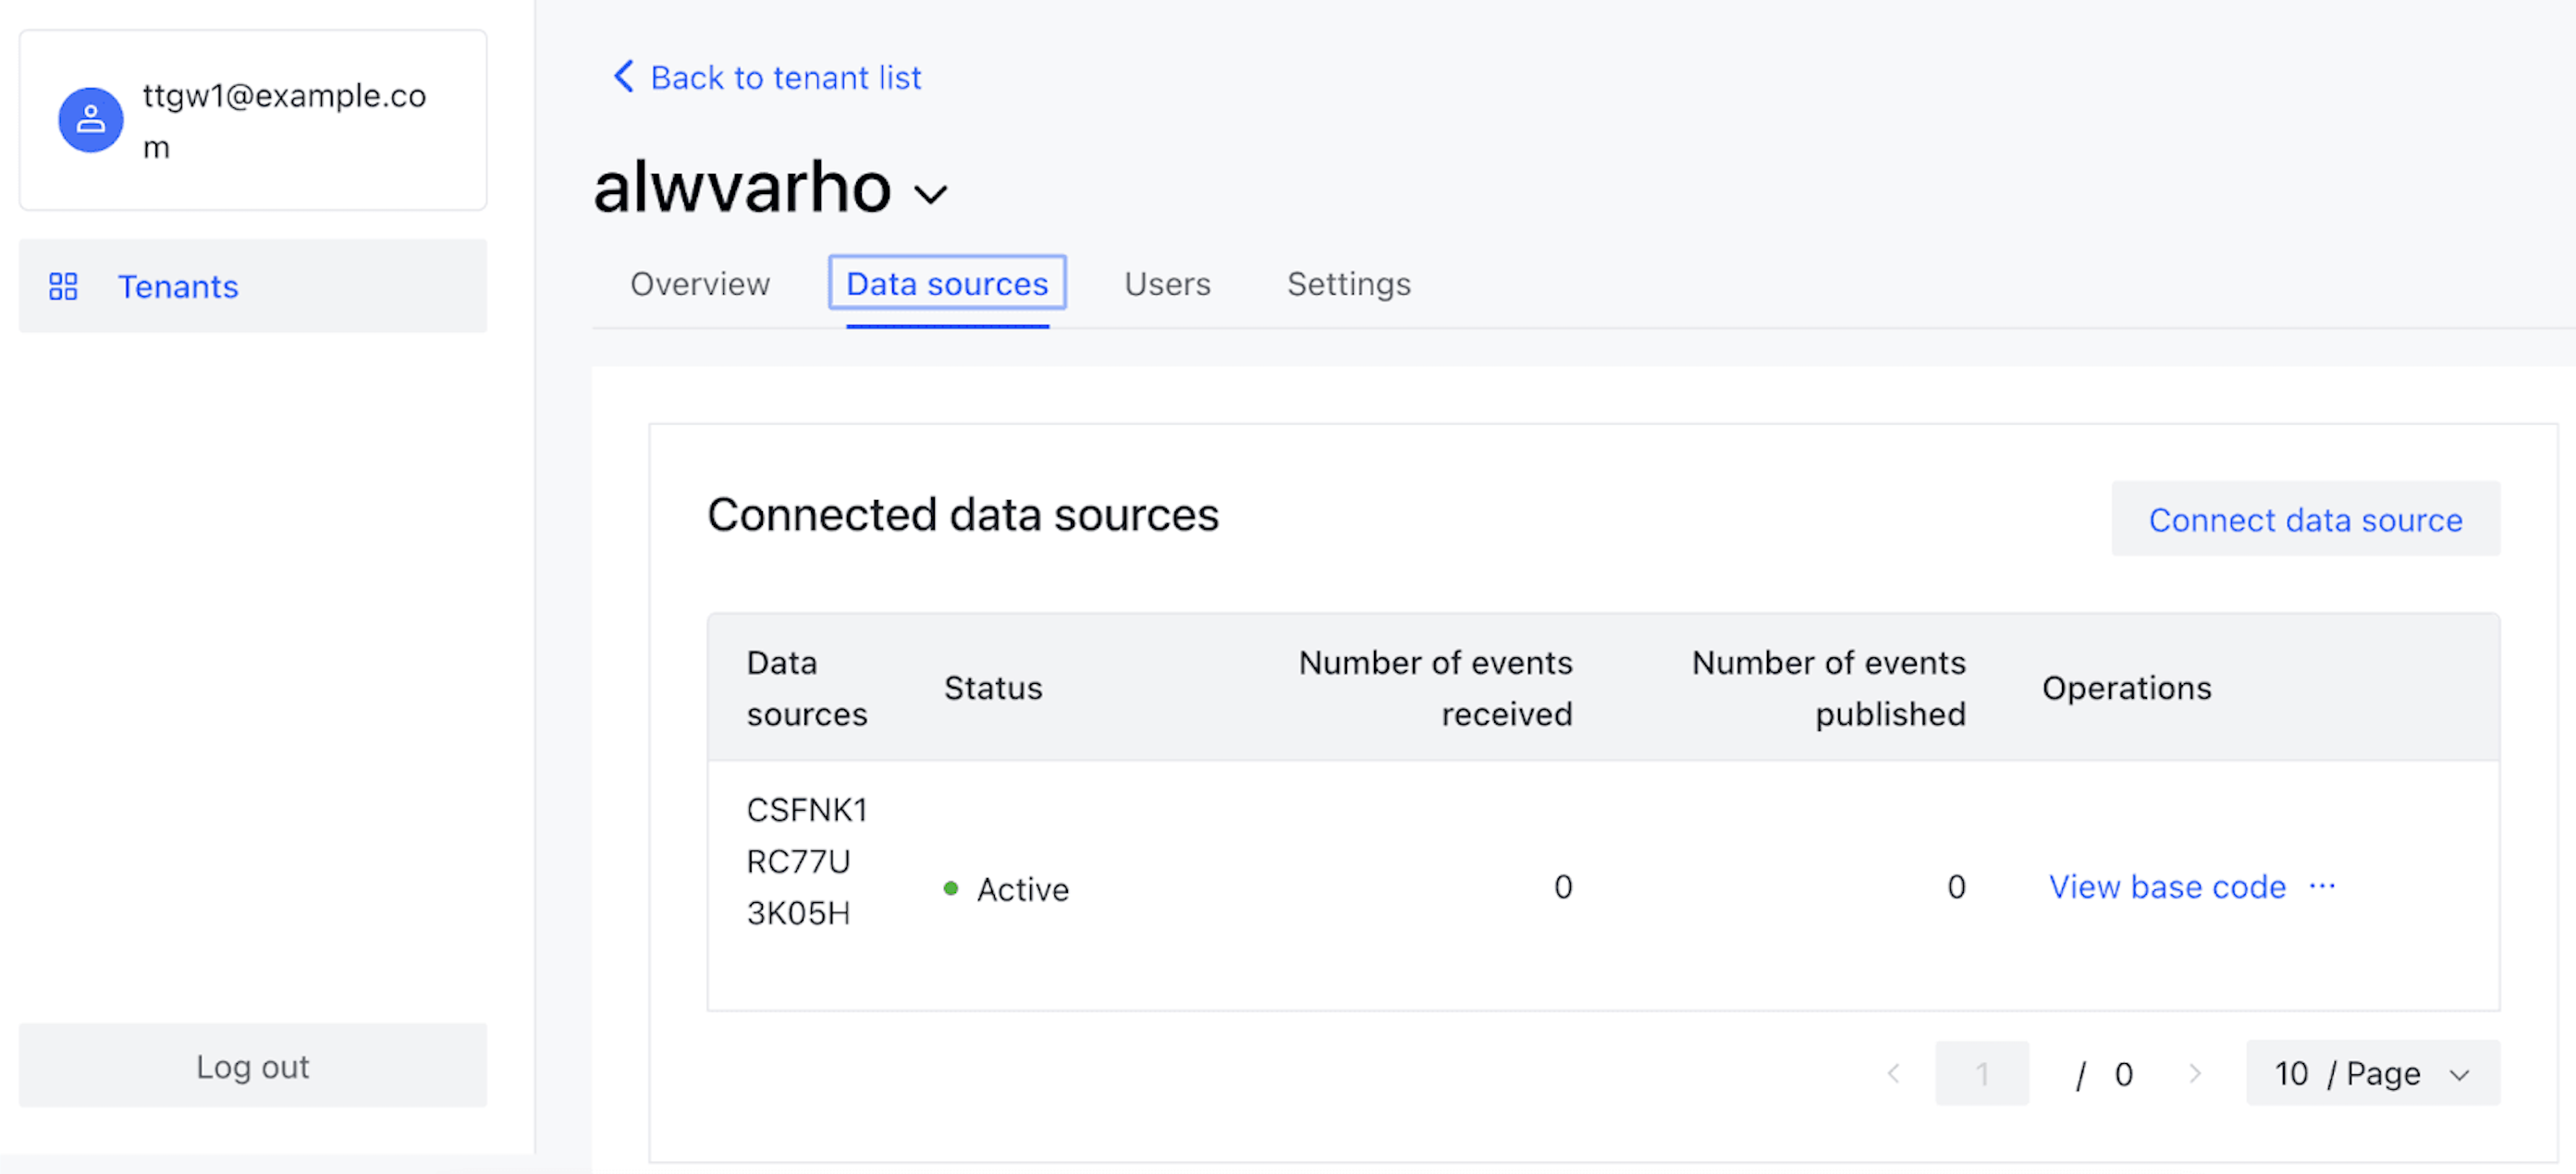Click the user avatar icon
Image resolution: width=2576 pixels, height=1174 pixels.
coord(91,120)
